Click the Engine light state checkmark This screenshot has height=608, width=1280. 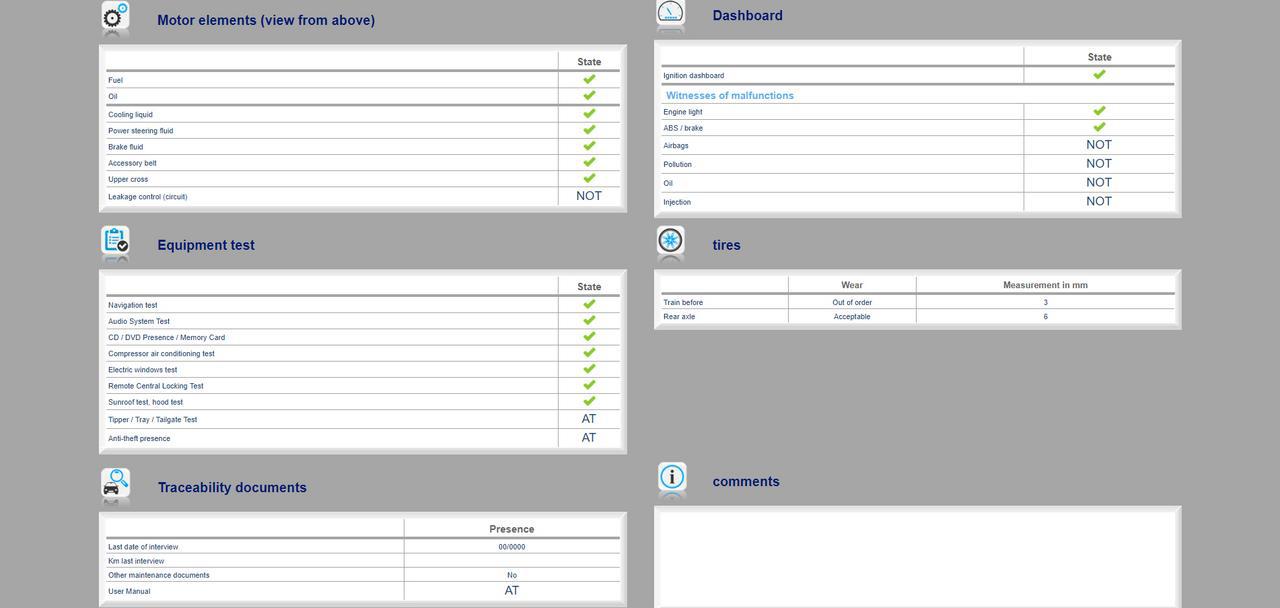pos(1099,111)
